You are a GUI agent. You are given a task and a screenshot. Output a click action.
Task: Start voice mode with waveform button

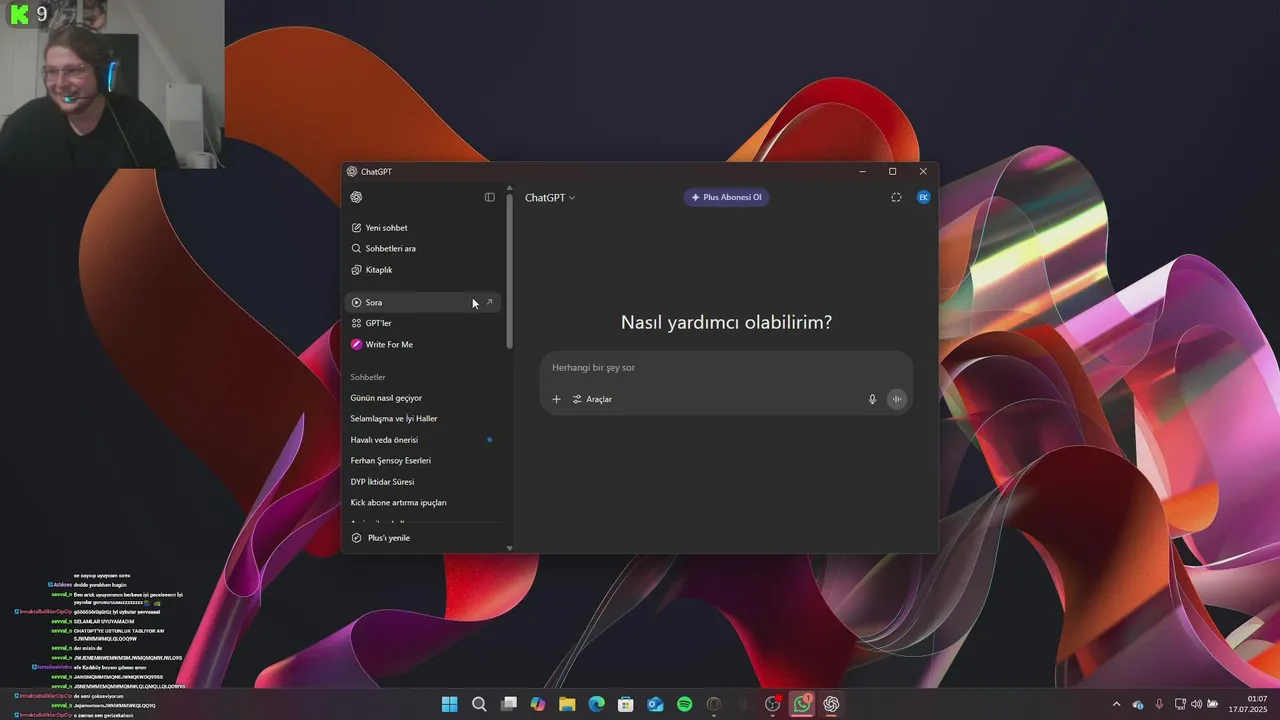pyautogui.click(x=897, y=399)
